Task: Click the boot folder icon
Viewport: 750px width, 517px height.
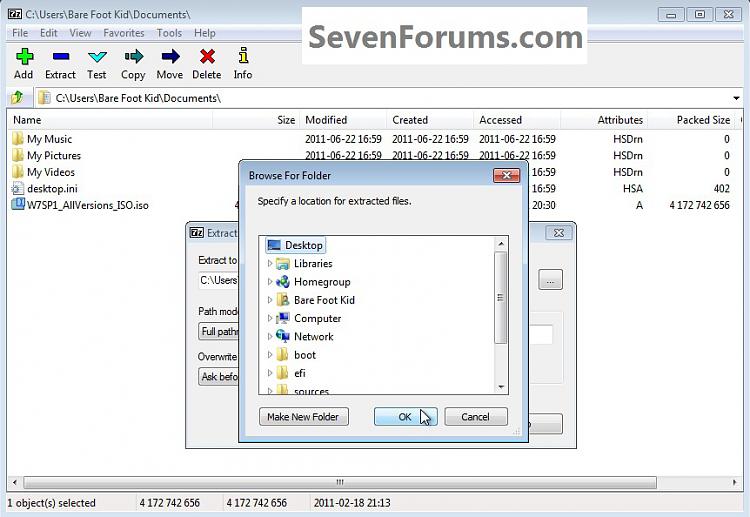Action: click(x=283, y=355)
